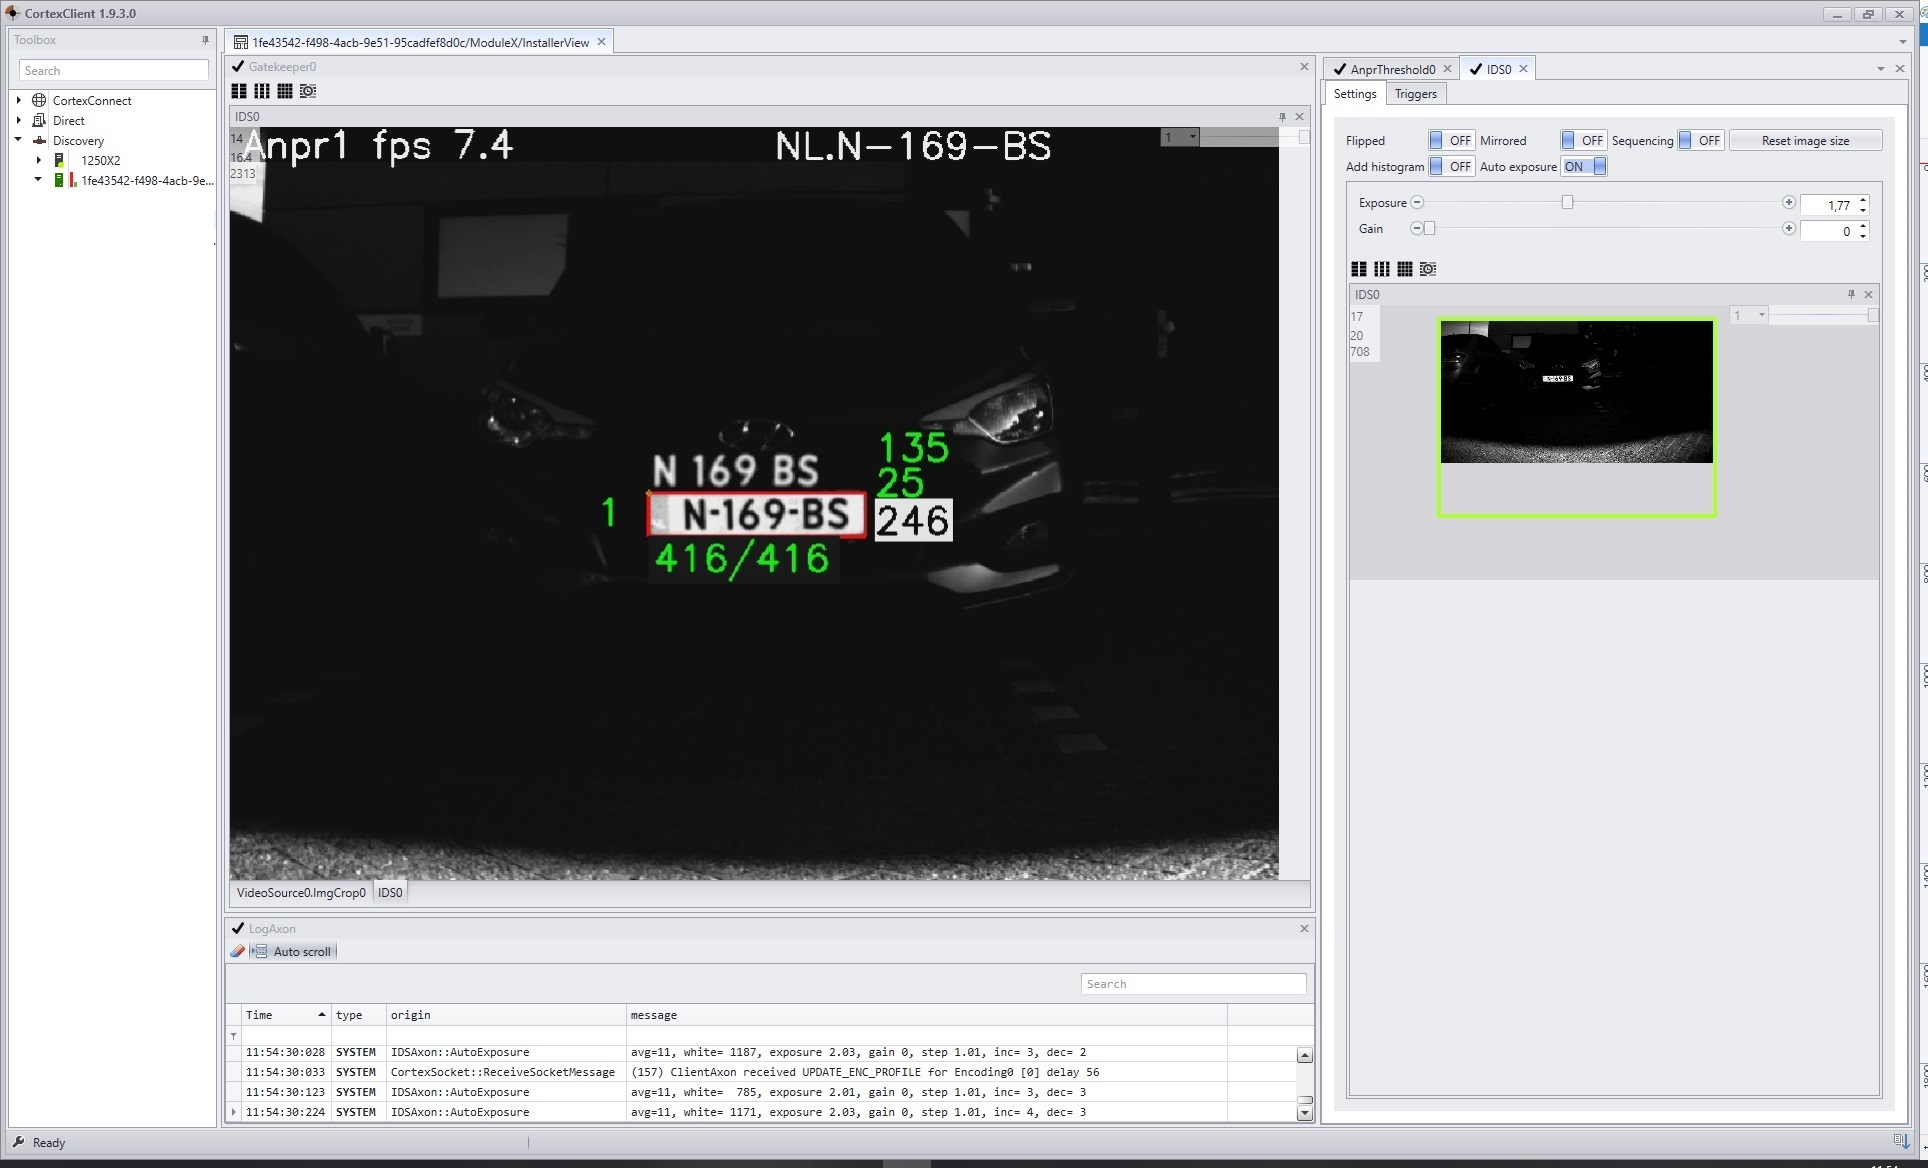Viewport: 1928px width, 1168px height.
Task: Select the two-column layout icon in Gatekeeper0
Action: coord(239,91)
